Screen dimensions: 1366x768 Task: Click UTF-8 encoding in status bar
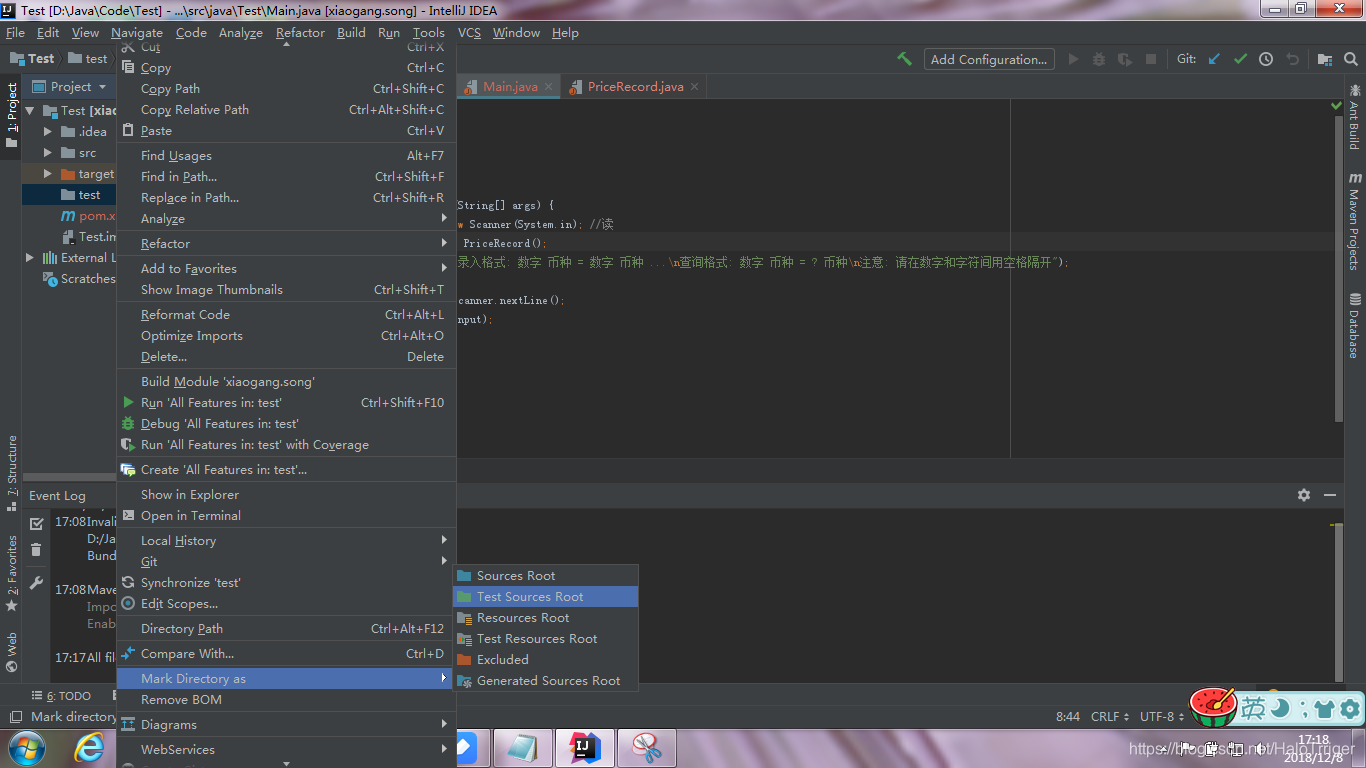click(1162, 717)
